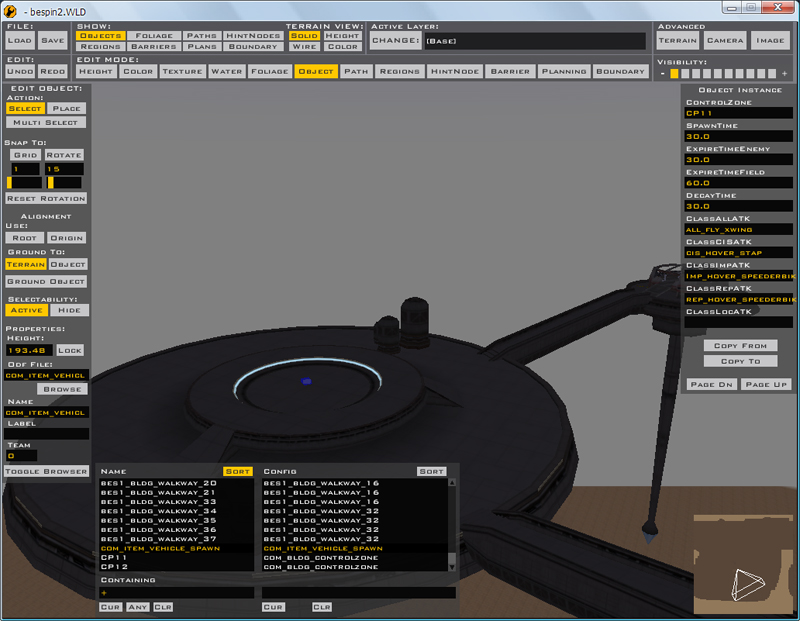Click Page Dn button

(x=711, y=384)
